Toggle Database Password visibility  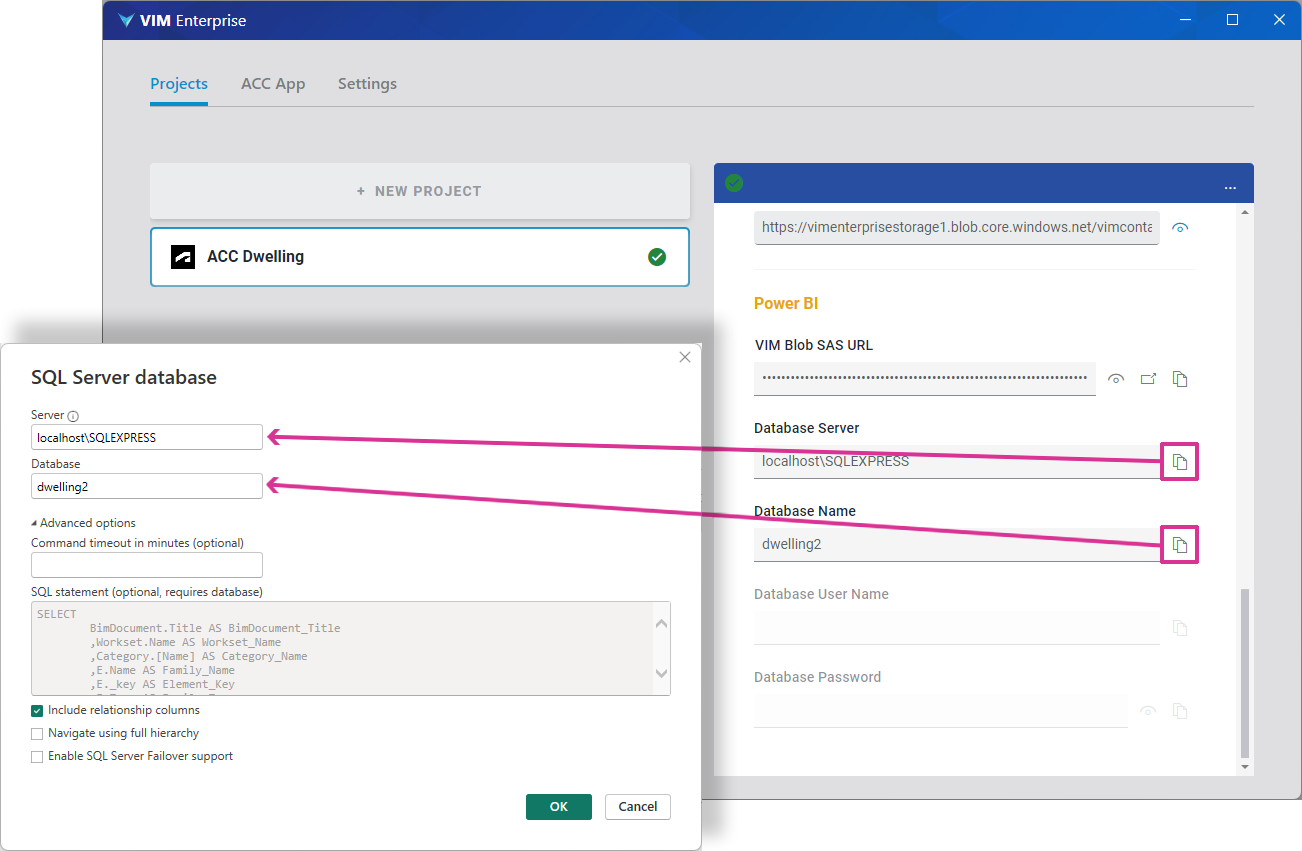[1148, 711]
